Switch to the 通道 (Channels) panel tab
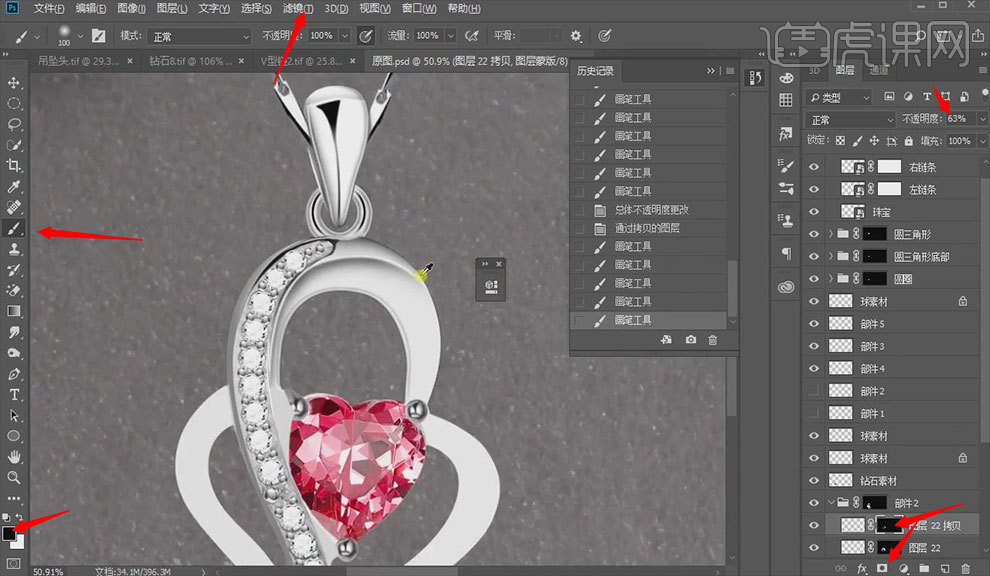The image size is (990, 576). [x=878, y=71]
